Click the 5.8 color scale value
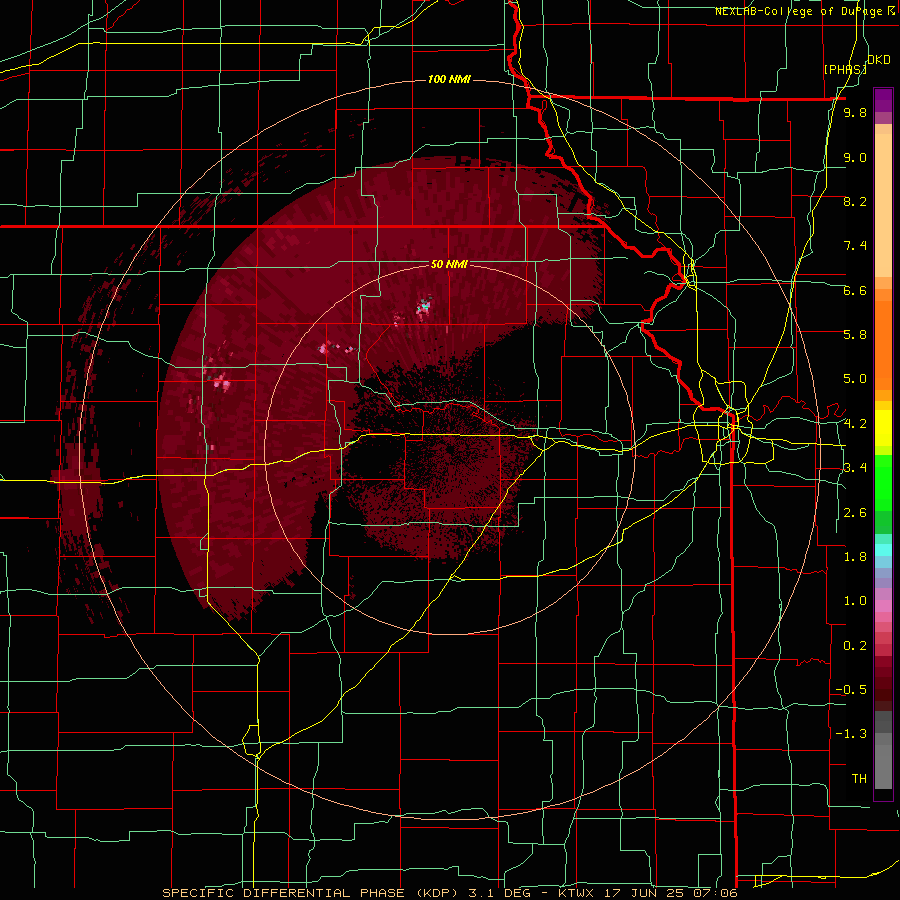Viewport: 900px width, 900px height. (x=855, y=335)
